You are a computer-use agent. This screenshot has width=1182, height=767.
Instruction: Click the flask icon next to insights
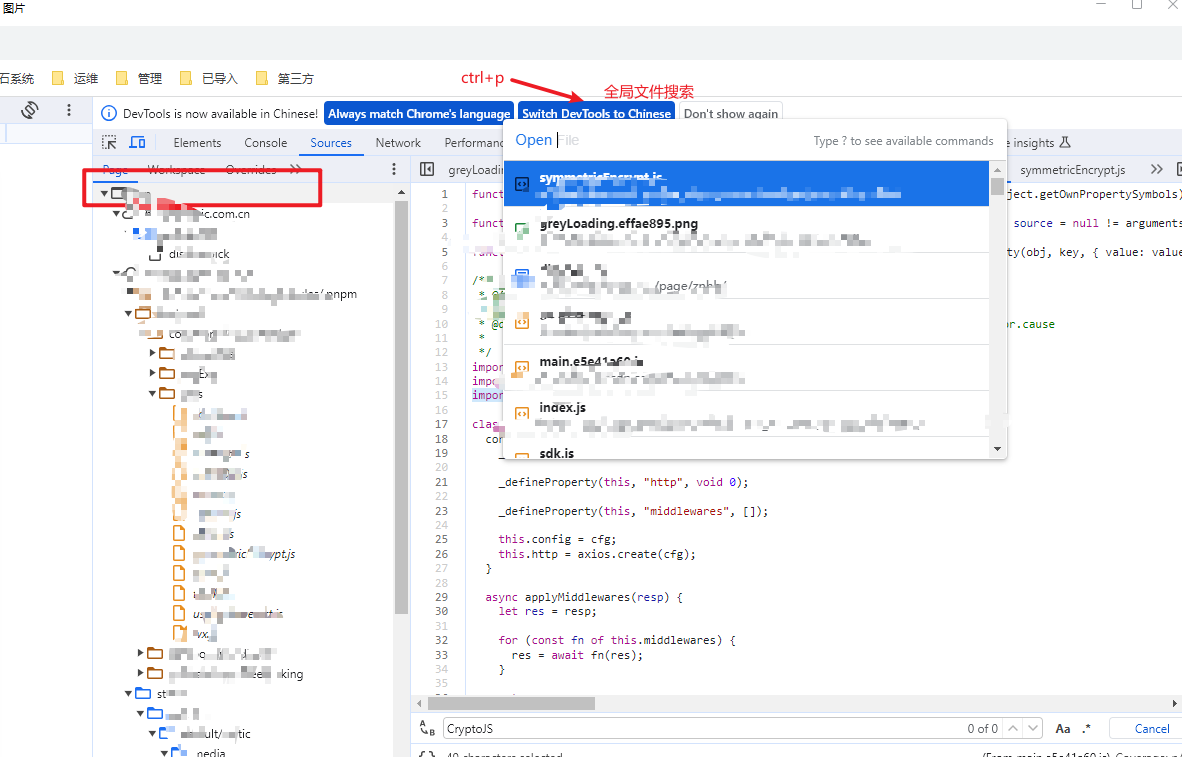[x=1065, y=142]
